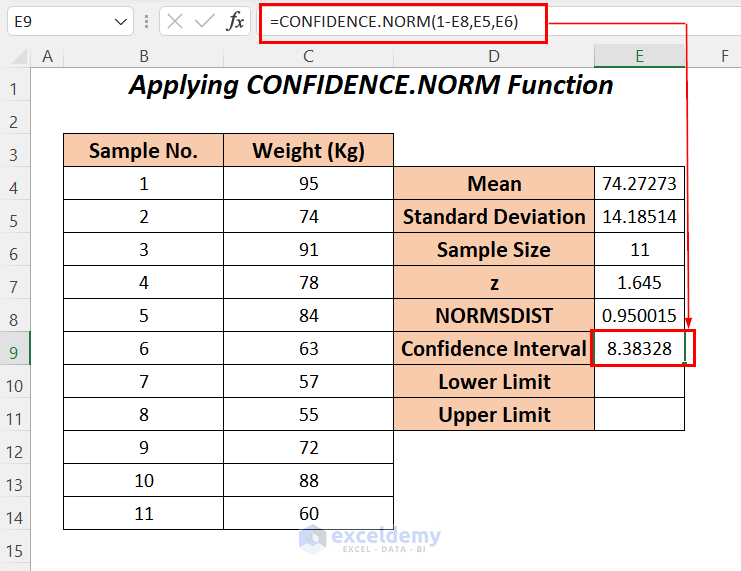Click the weight cell with 74
This screenshot has width=741, height=571.
309,216
